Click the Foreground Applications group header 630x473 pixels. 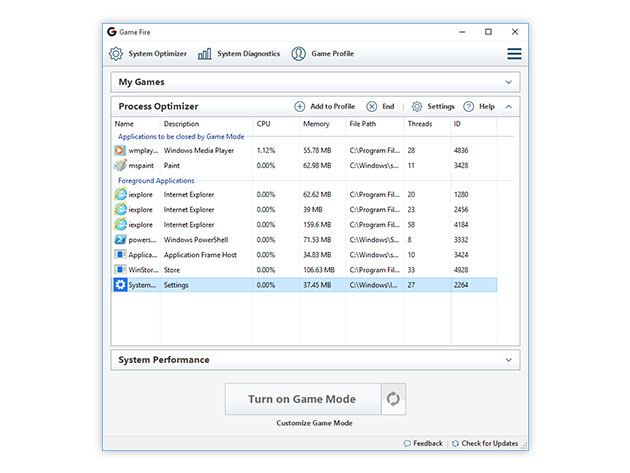(x=156, y=181)
